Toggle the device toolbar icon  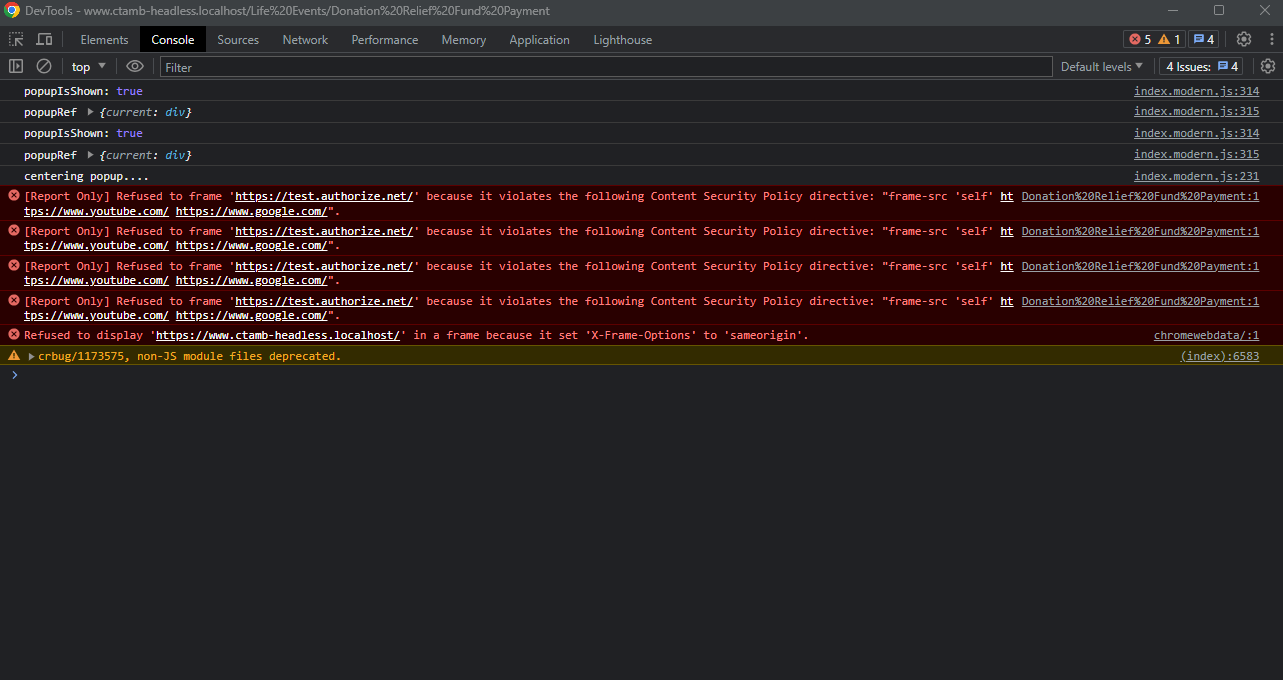pyautogui.click(x=44, y=39)
